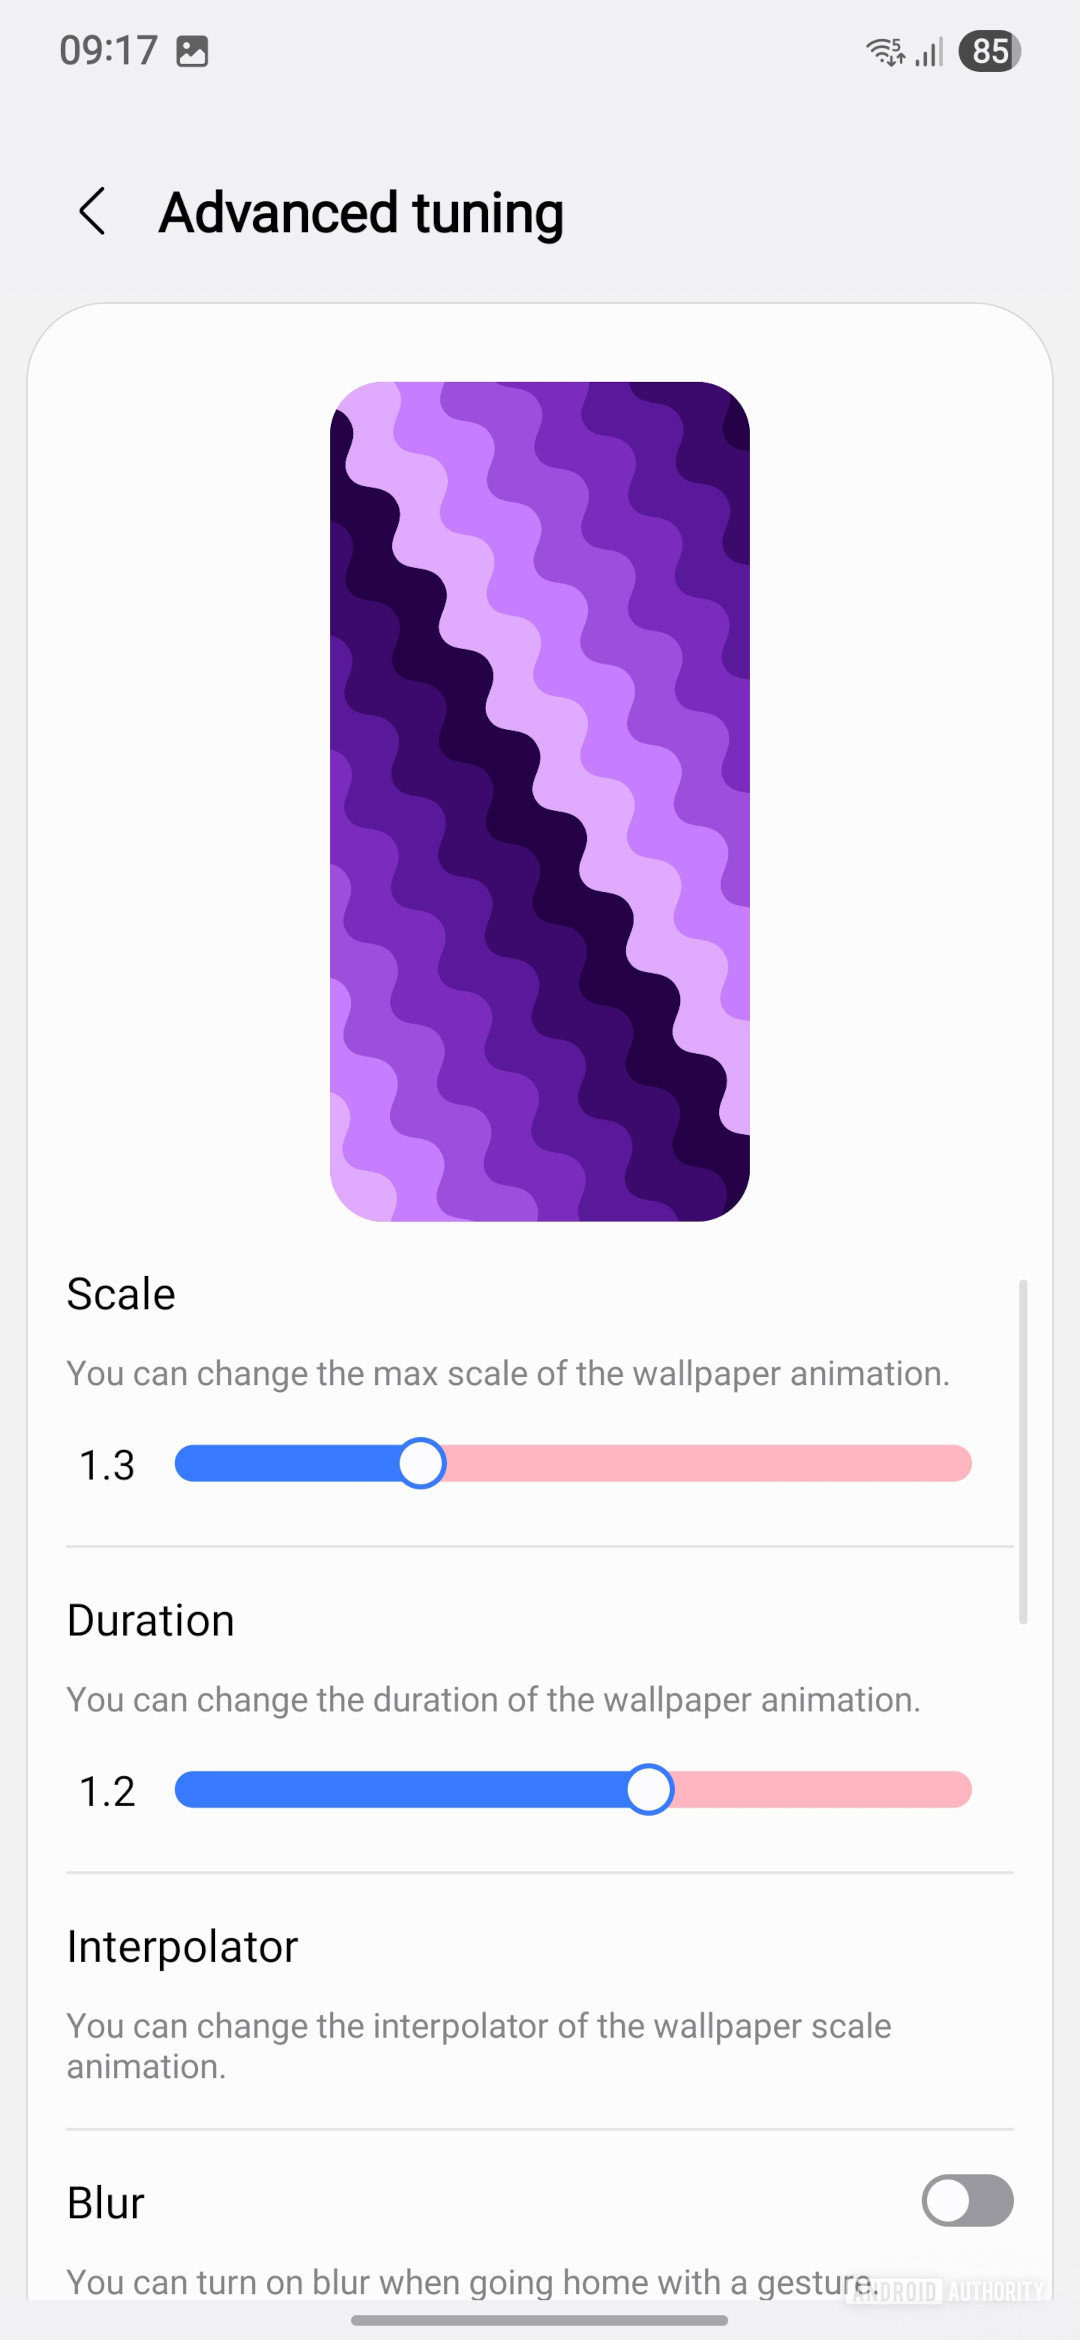
Task: Tap the purple wavy wallpaper preview
Action: coord(540,801)
